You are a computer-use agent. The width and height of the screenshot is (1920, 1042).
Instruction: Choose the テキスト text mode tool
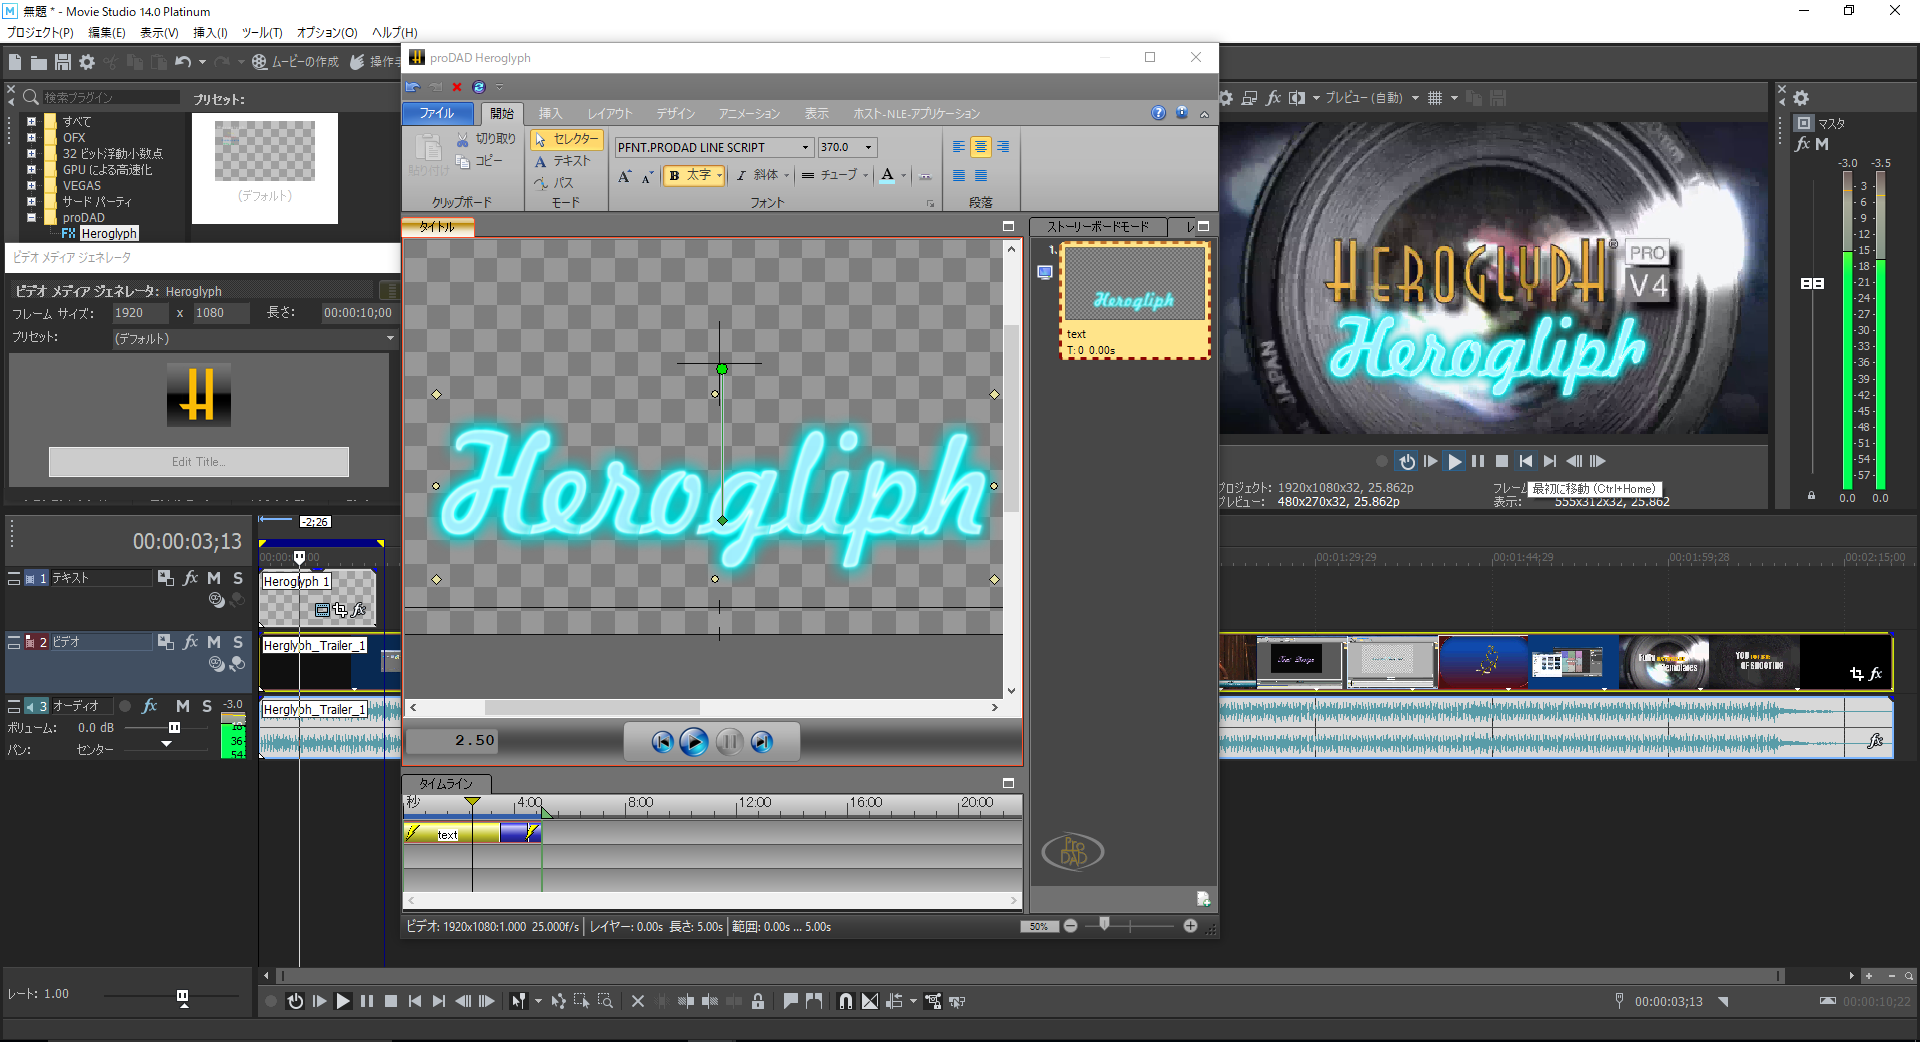pyautogui.click(x=563, y=161)
